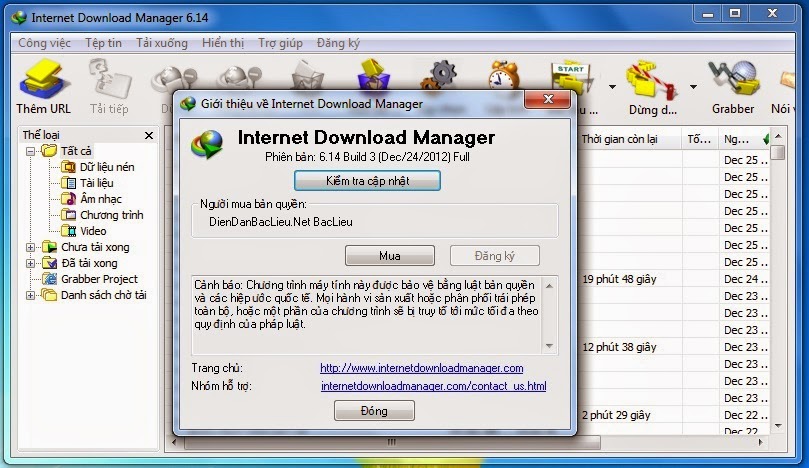Screen dimensions: 809x468
Task: Click the delete completed basket toolbar icon
Action: 374,76
